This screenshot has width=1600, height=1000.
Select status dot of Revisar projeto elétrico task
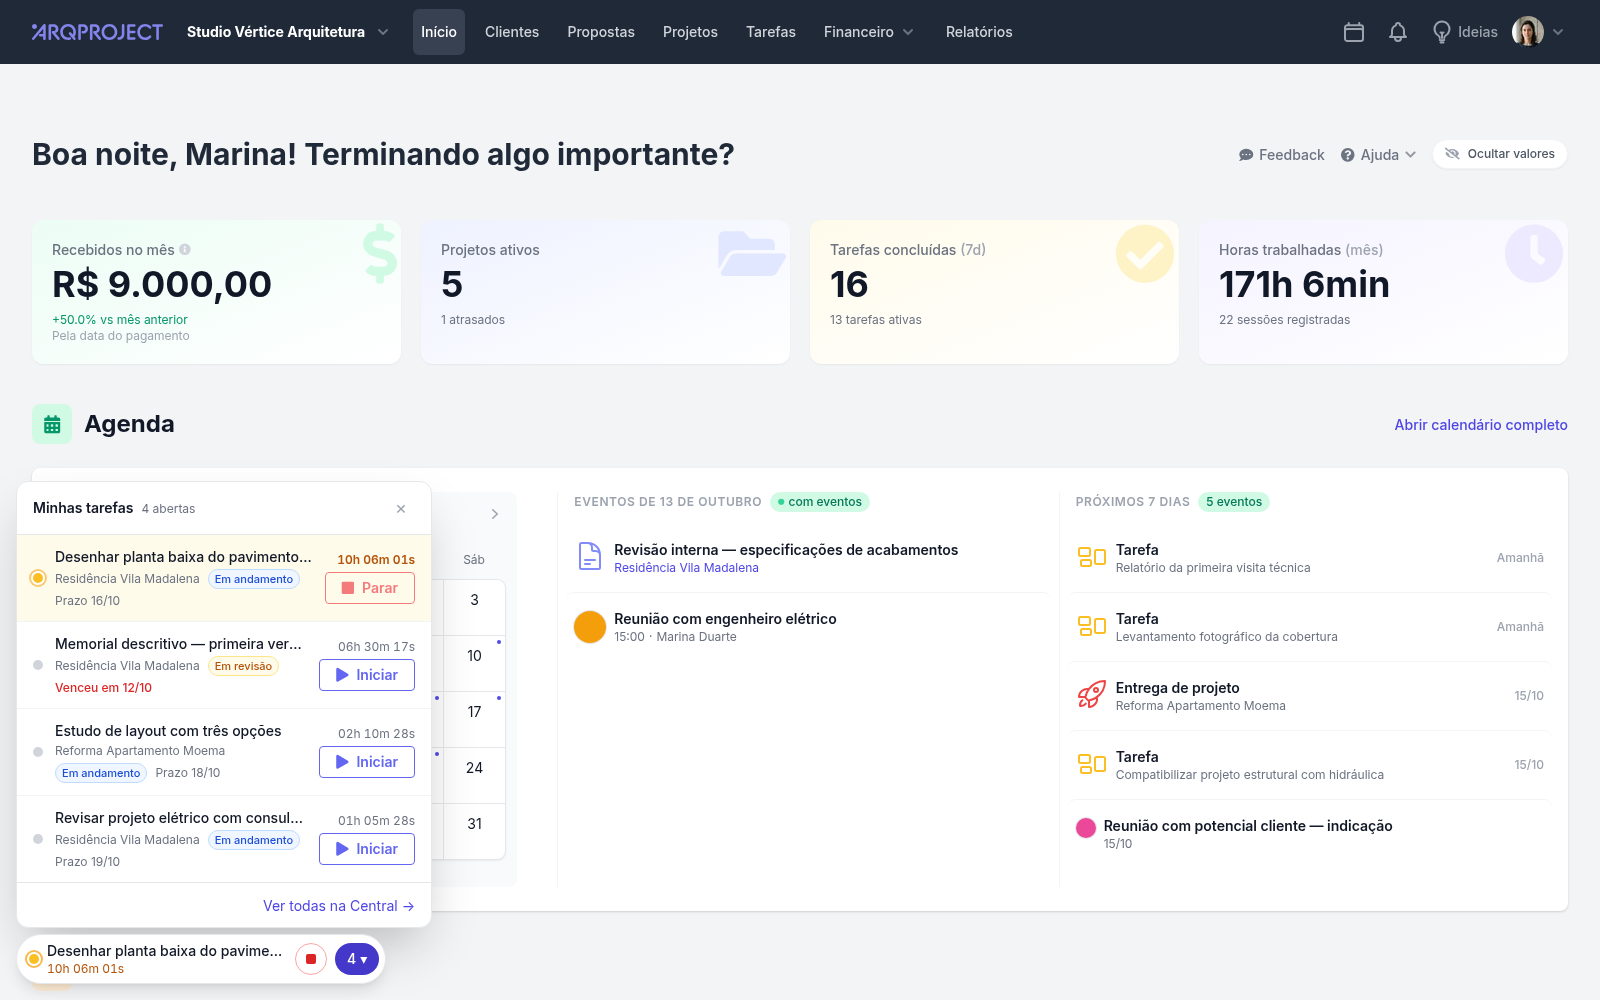38,839
